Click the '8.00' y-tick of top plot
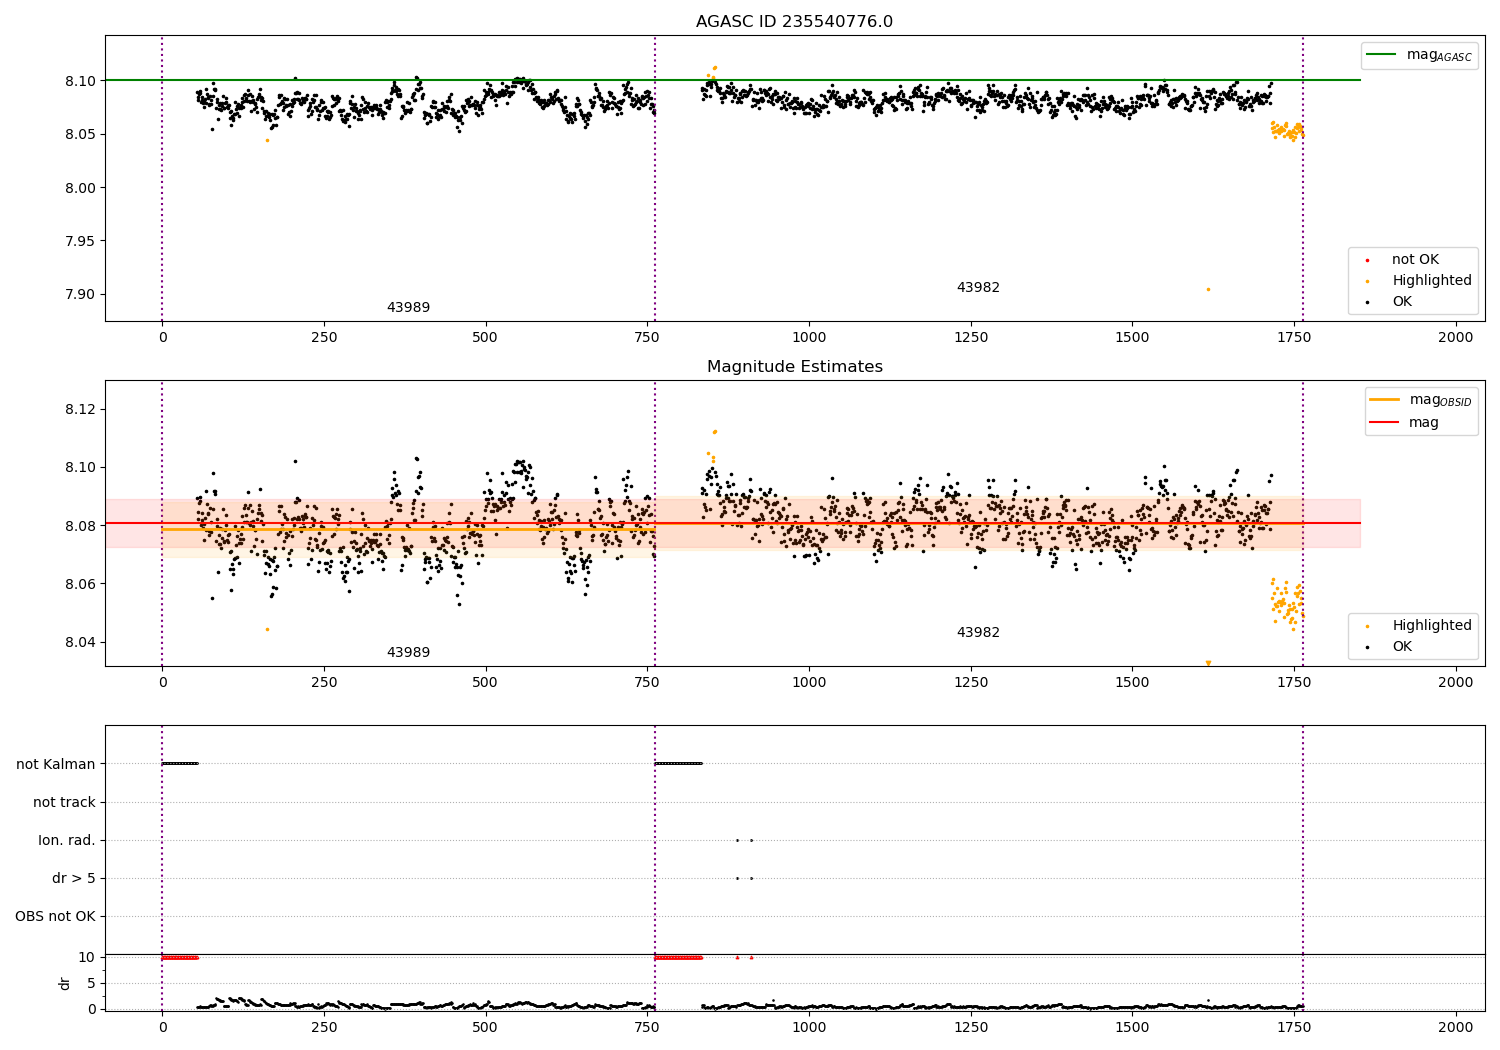Viewport: 1500px width, 1050px height. point(81,188)
